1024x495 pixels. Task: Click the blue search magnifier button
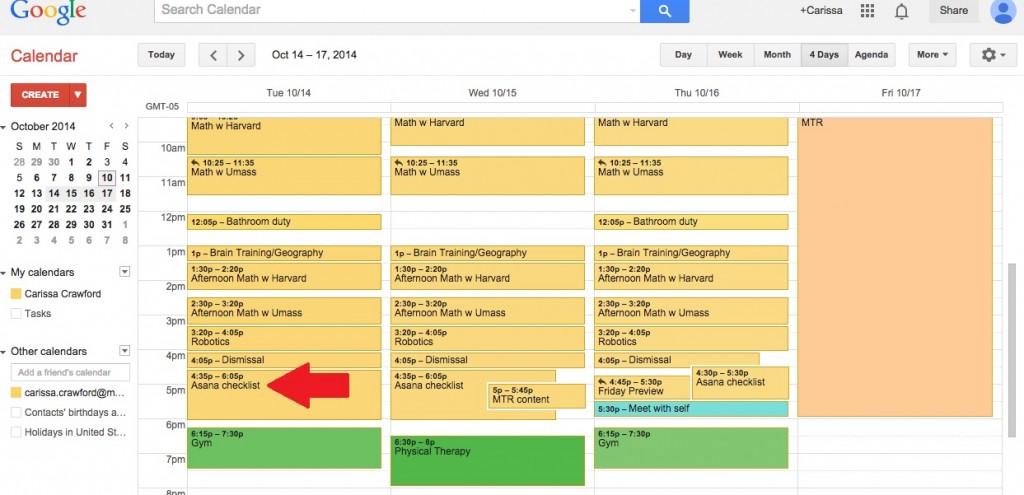click(664, 10)
